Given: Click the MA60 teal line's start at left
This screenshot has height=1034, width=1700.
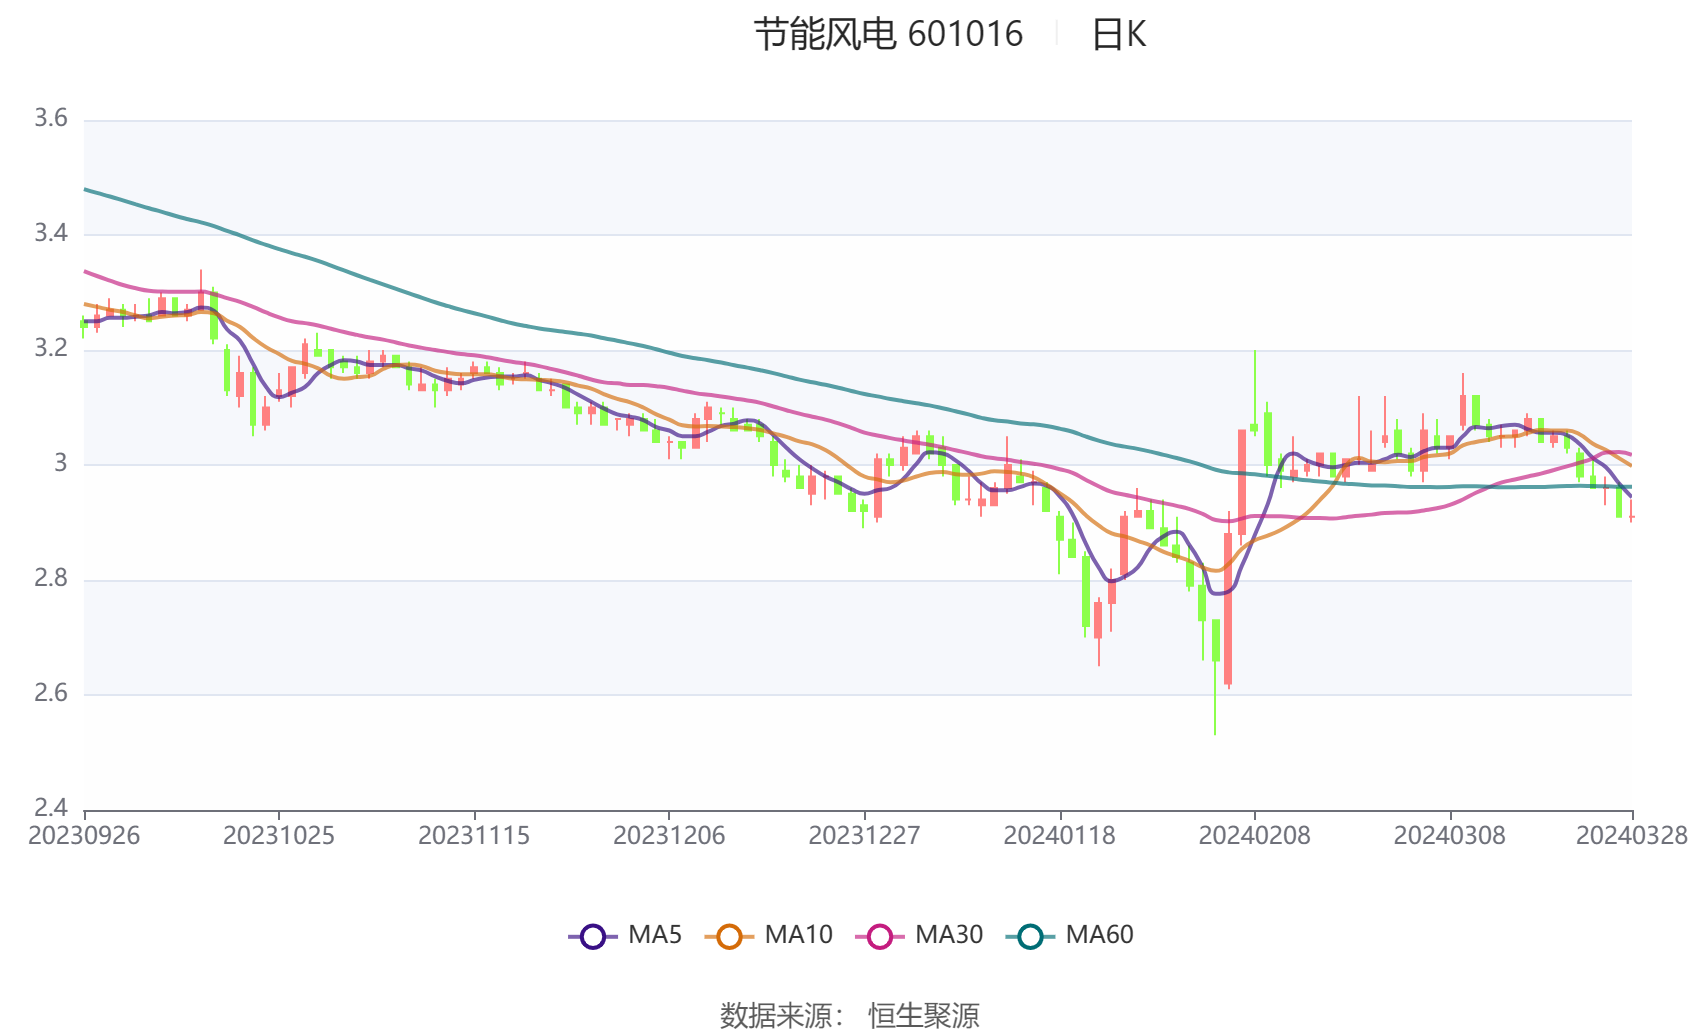Looking at the screenshot, I should pos(87,189).
